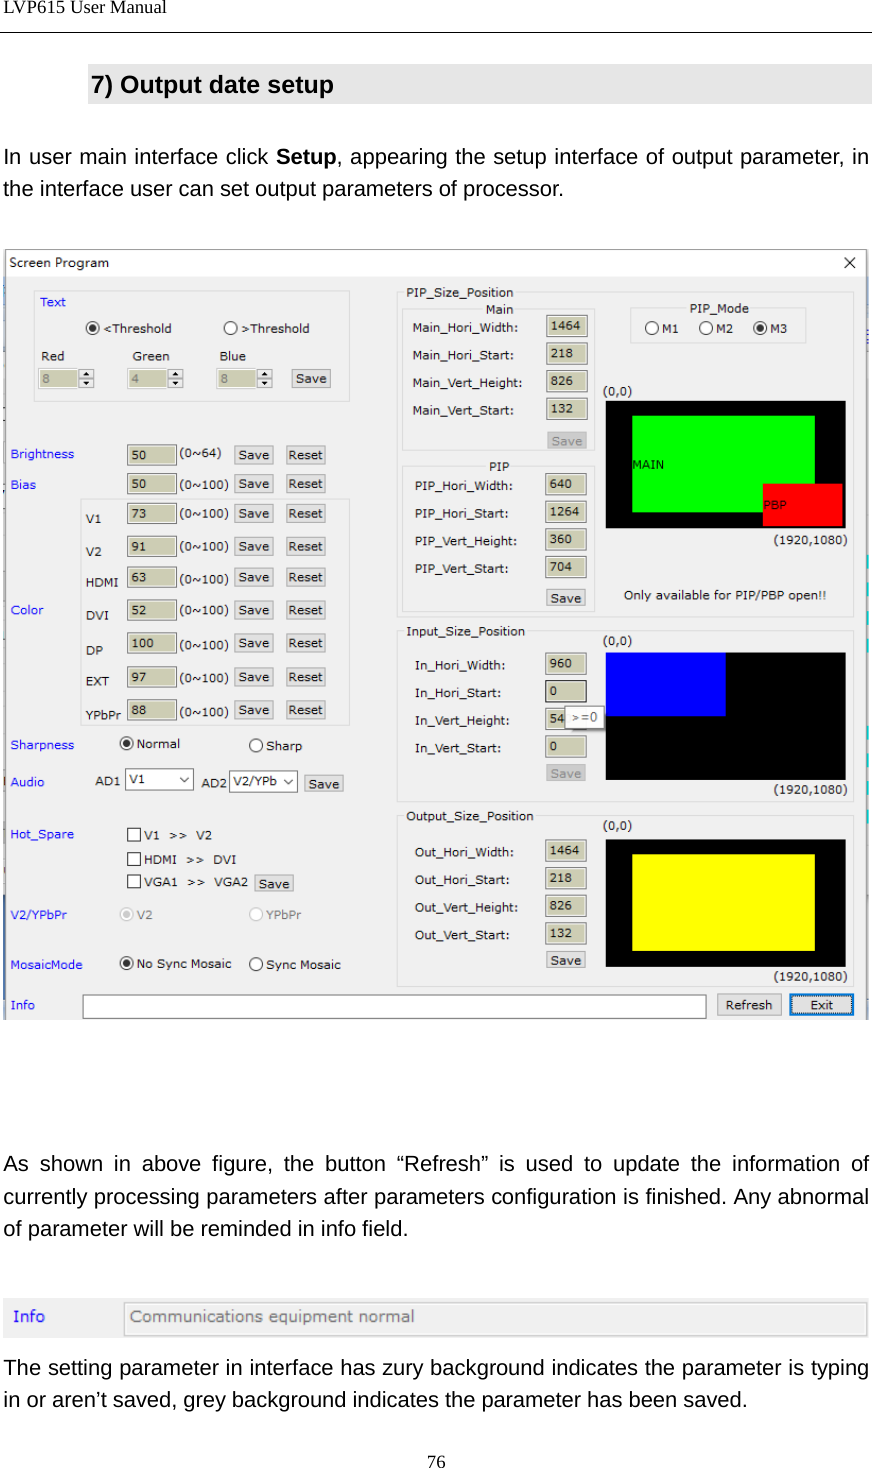Click the Refresh button
This screenshot has width=872, height=1468.
(x=749, y=1006)
